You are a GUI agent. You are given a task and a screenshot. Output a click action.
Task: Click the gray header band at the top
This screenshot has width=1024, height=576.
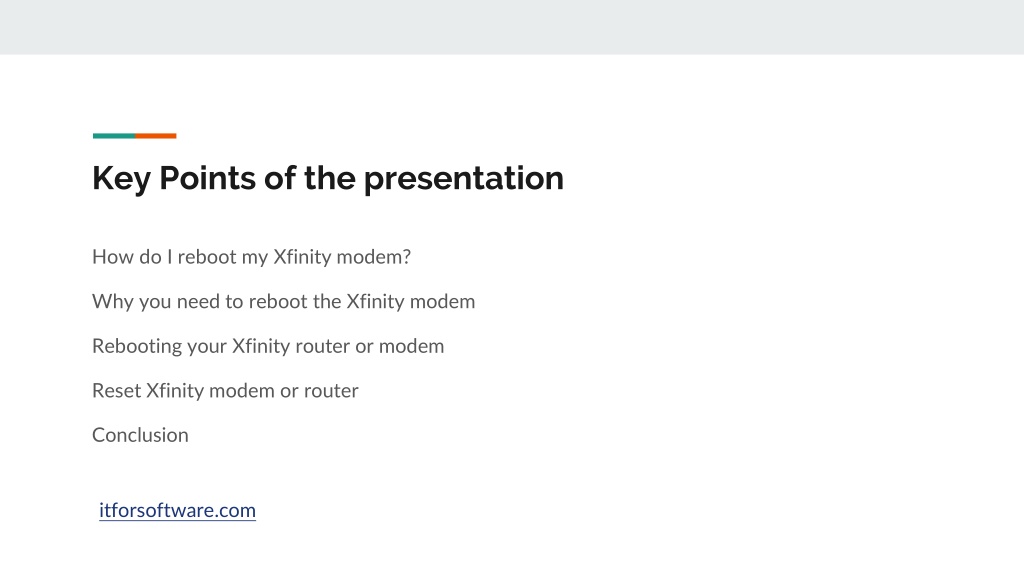tap(512, 27)
